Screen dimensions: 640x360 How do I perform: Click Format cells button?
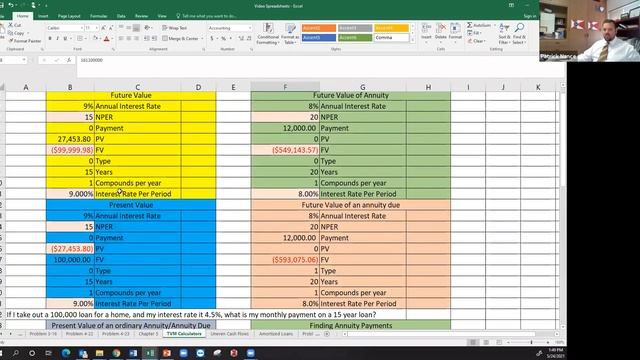pyautogui.click(x=455, y=32)
